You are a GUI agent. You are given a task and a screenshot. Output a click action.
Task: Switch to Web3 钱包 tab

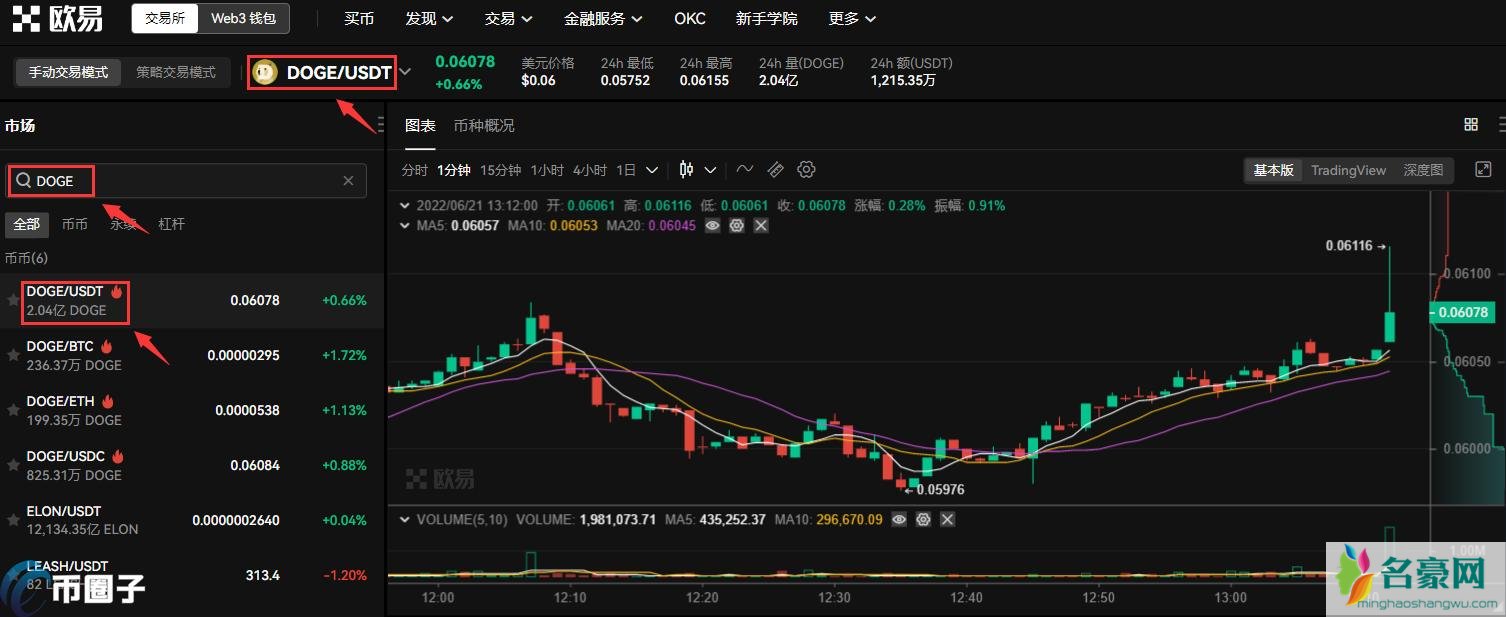pyautogui.click(x=243, y=18)
